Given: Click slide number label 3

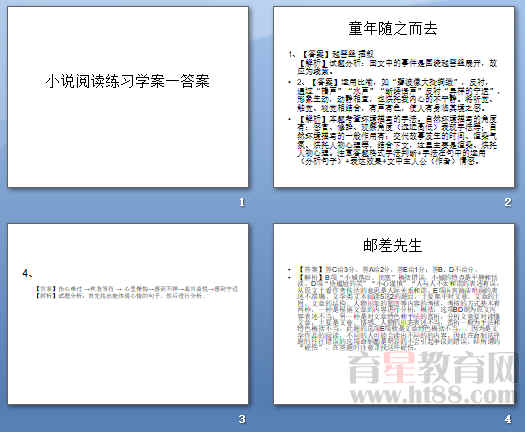Looking at the screenshot, I should click(x=242, y=419).
